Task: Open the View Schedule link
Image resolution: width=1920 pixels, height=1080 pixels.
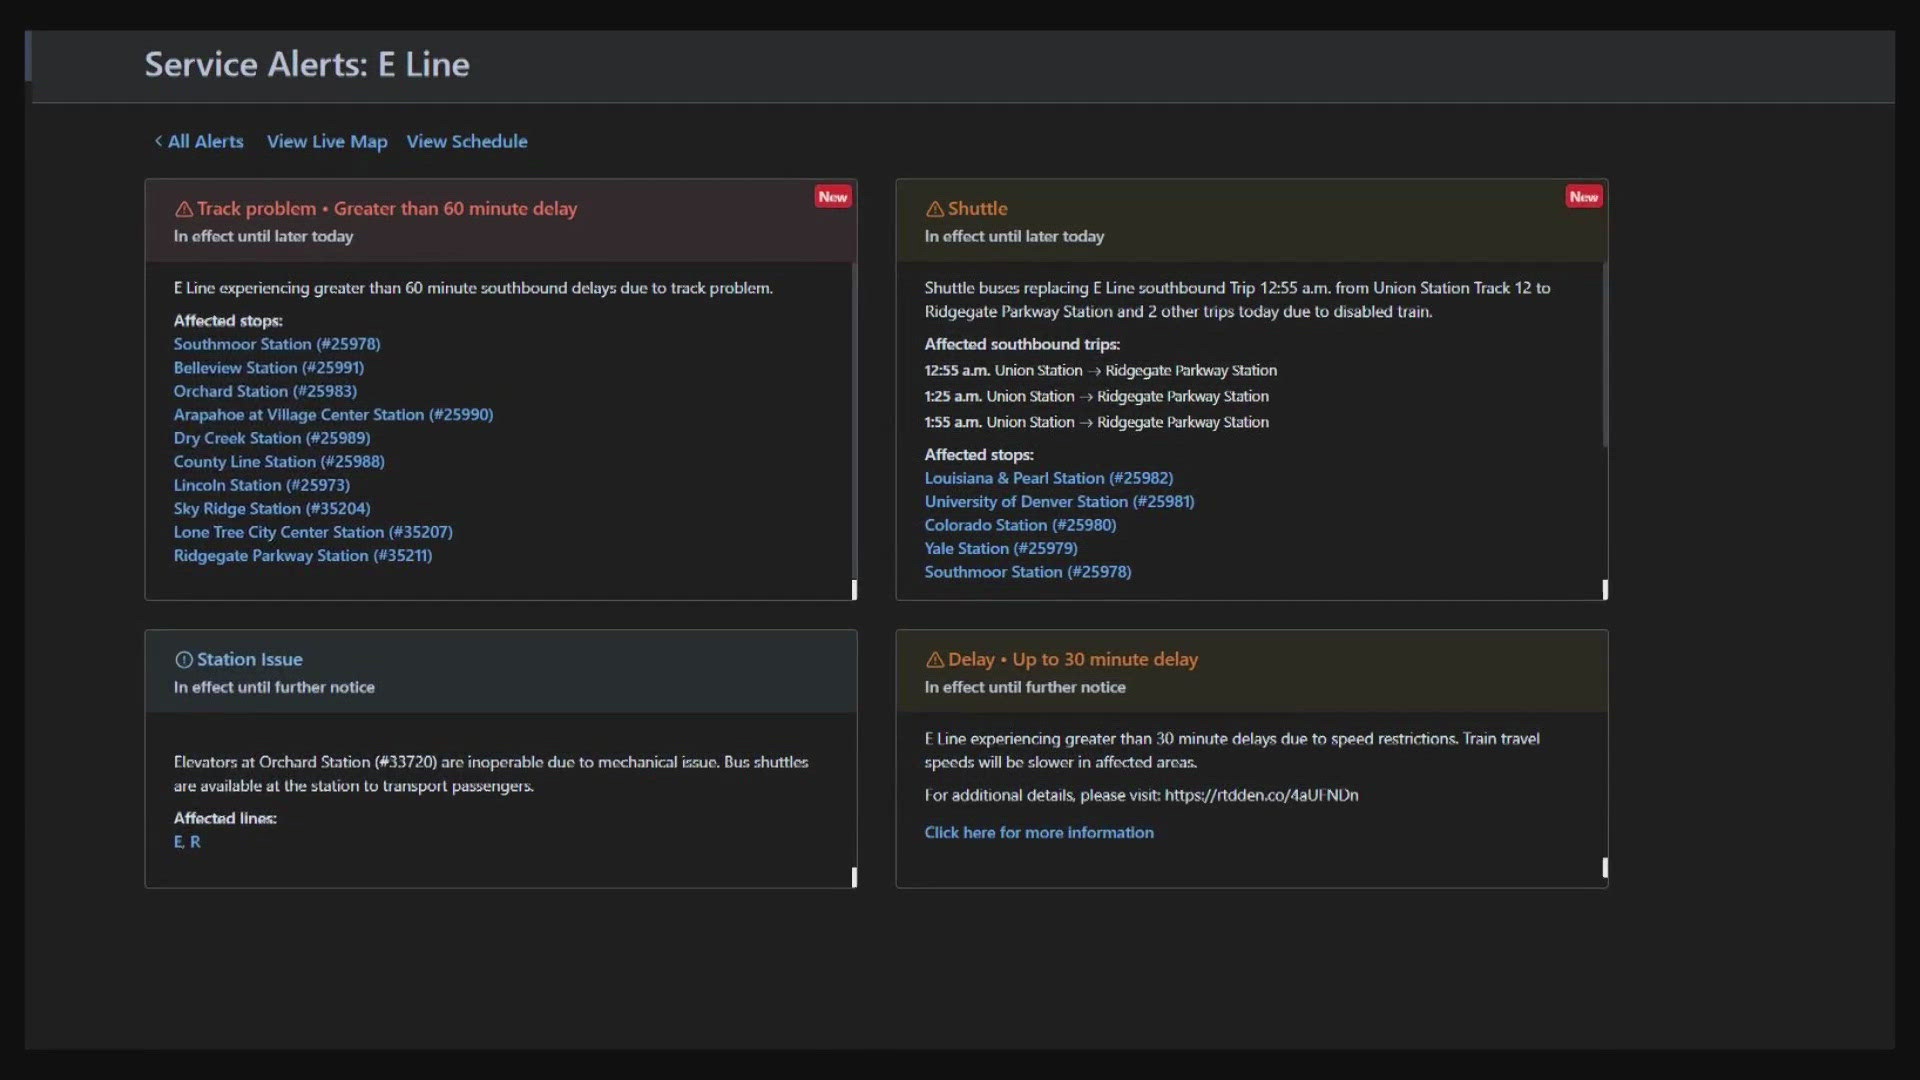Action: 467,141
